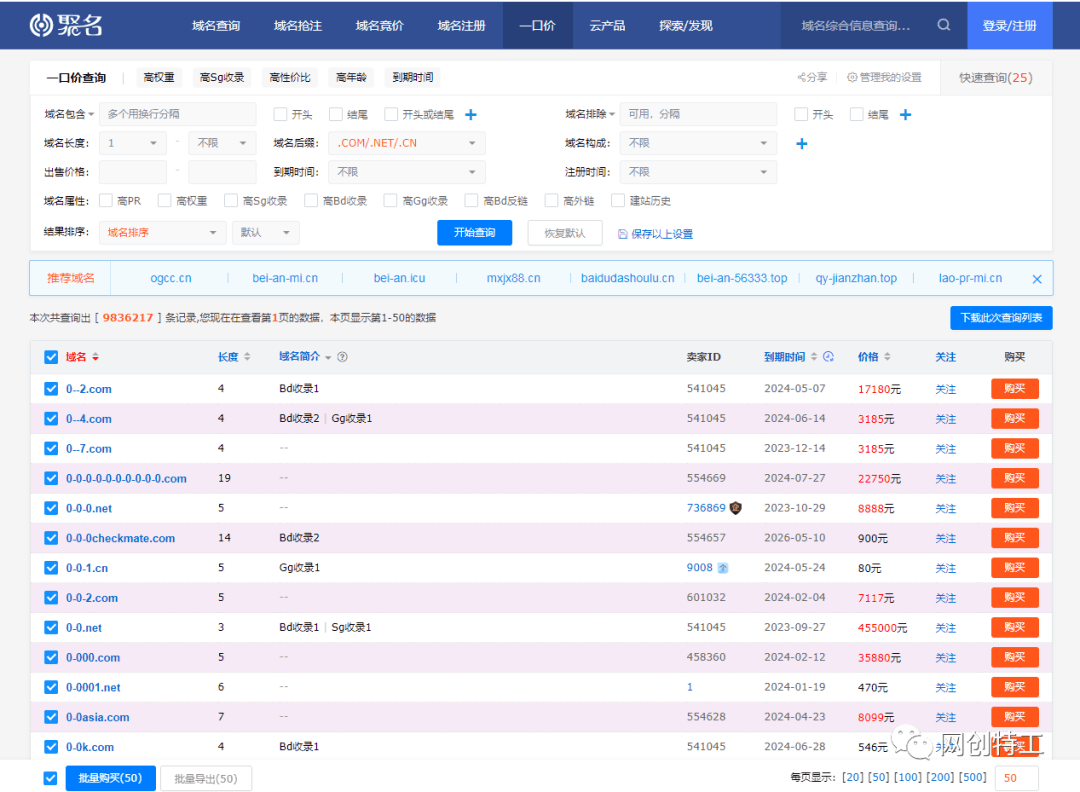Toggle the select-all checkbox in table header

50,356
